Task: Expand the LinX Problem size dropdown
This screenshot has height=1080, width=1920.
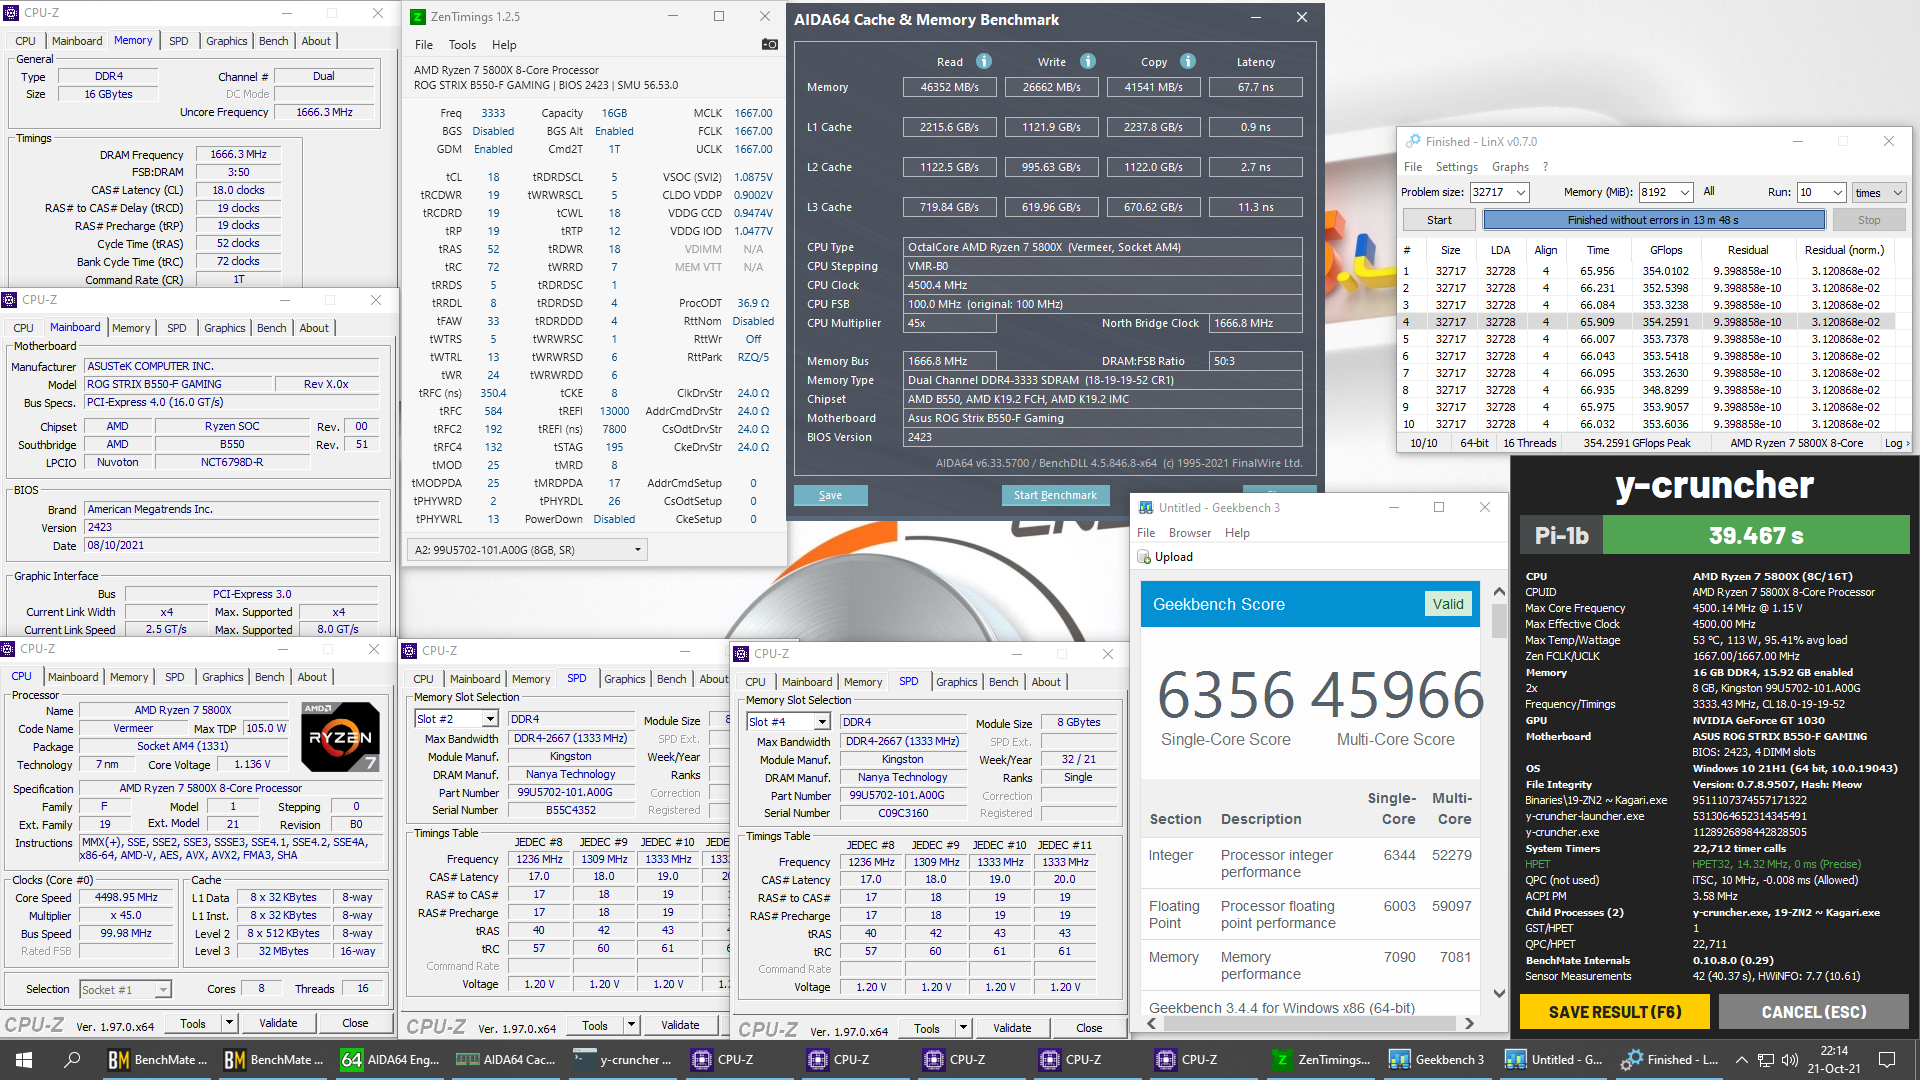Action: (x=1521, y=192)
